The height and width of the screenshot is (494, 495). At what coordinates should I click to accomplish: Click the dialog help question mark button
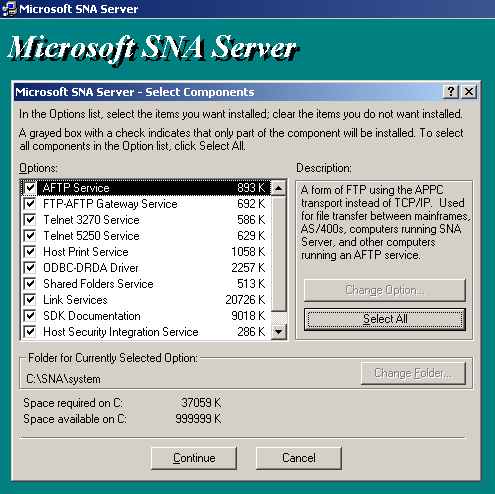(x=451, y=91)
